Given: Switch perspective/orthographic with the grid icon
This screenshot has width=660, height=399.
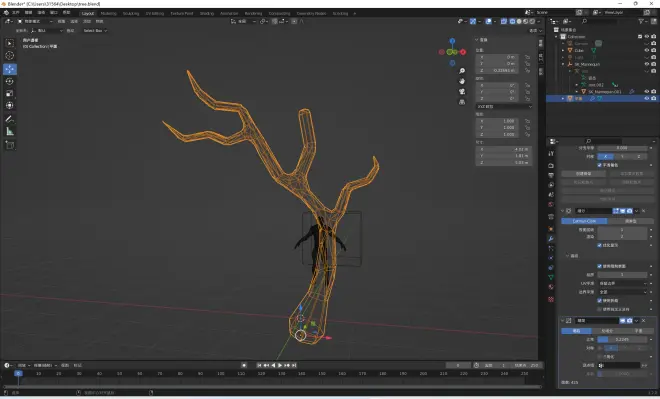Looking at the screenshot, I should pos(462,102).
